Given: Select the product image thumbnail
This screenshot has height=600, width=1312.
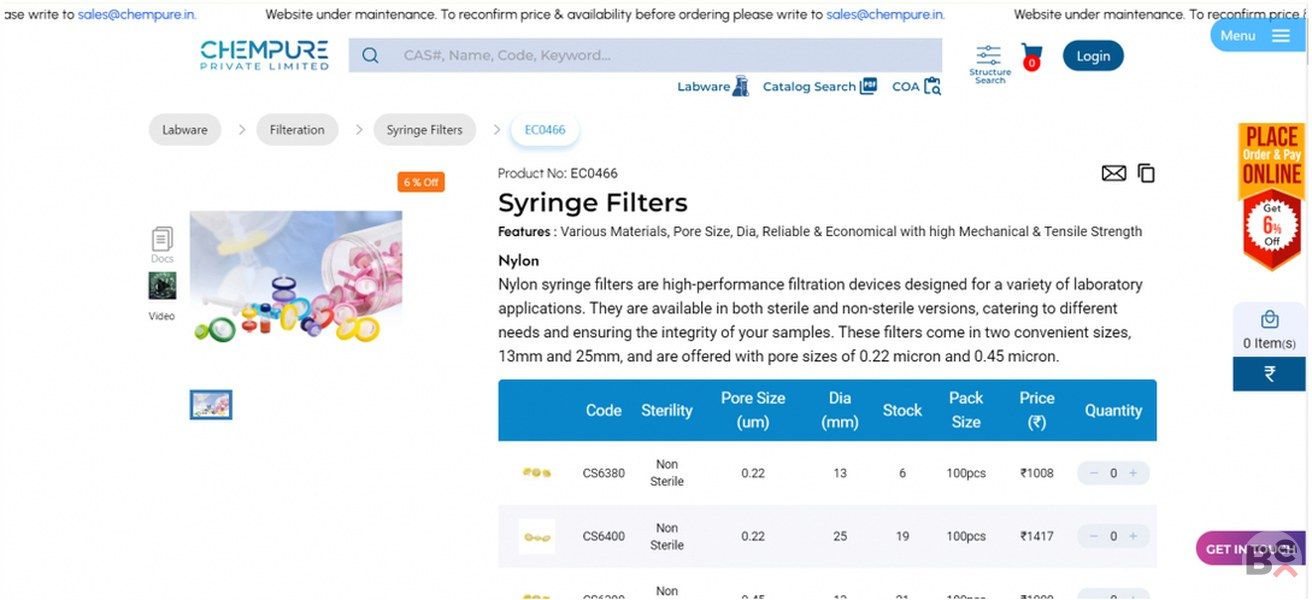Looking at the screenshot, I should pos(211,405).
